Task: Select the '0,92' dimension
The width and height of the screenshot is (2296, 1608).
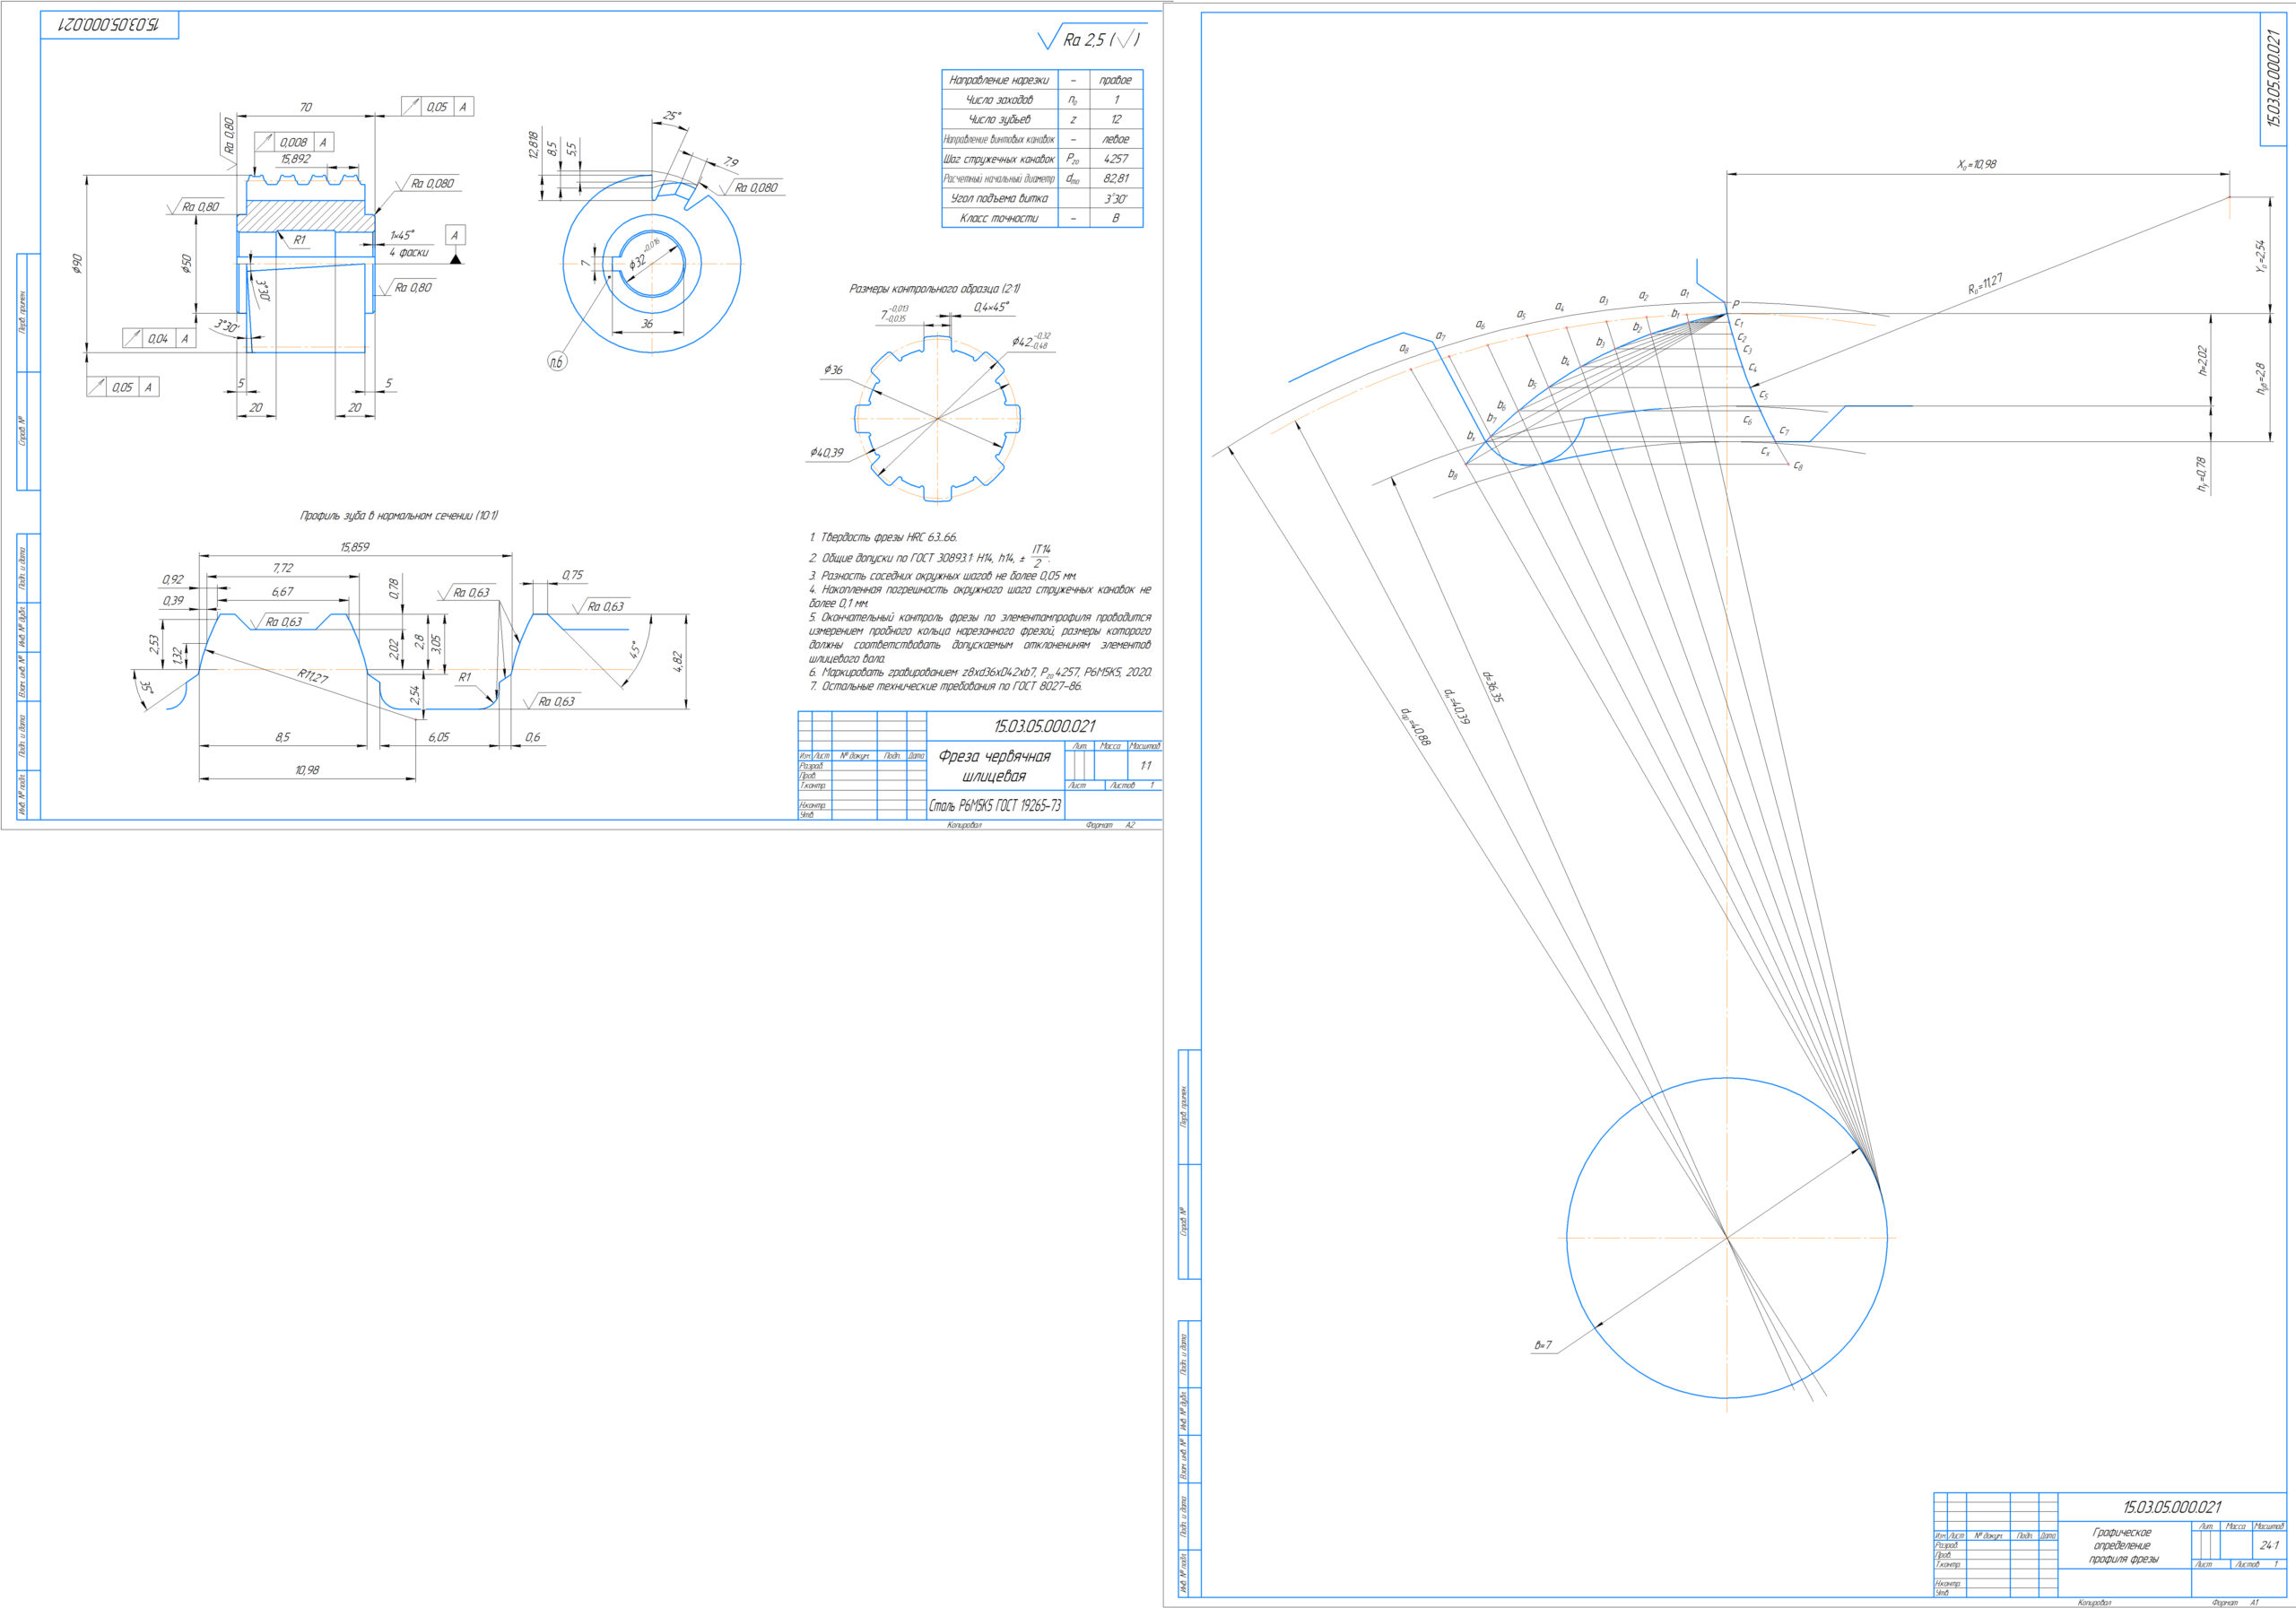Action: (x=173, y=580)
